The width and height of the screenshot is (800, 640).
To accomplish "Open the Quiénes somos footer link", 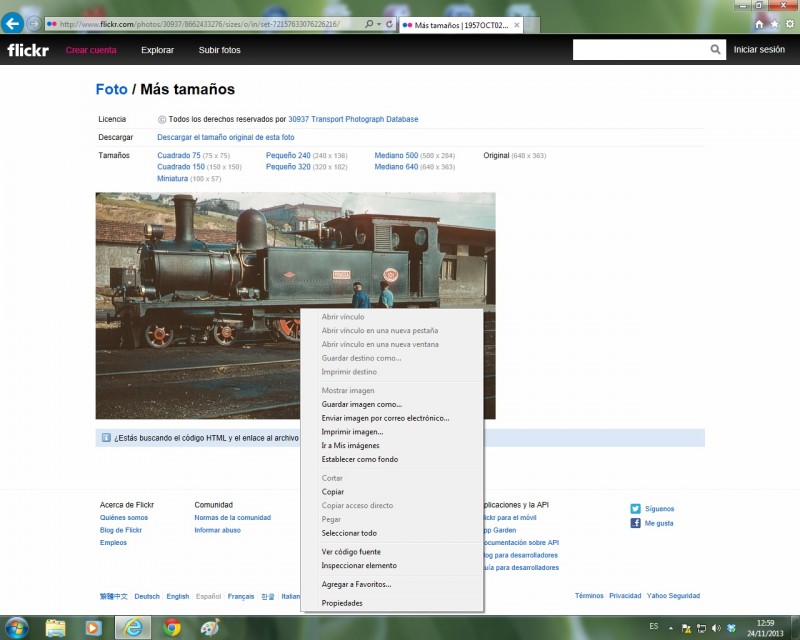I will point(123,518).
